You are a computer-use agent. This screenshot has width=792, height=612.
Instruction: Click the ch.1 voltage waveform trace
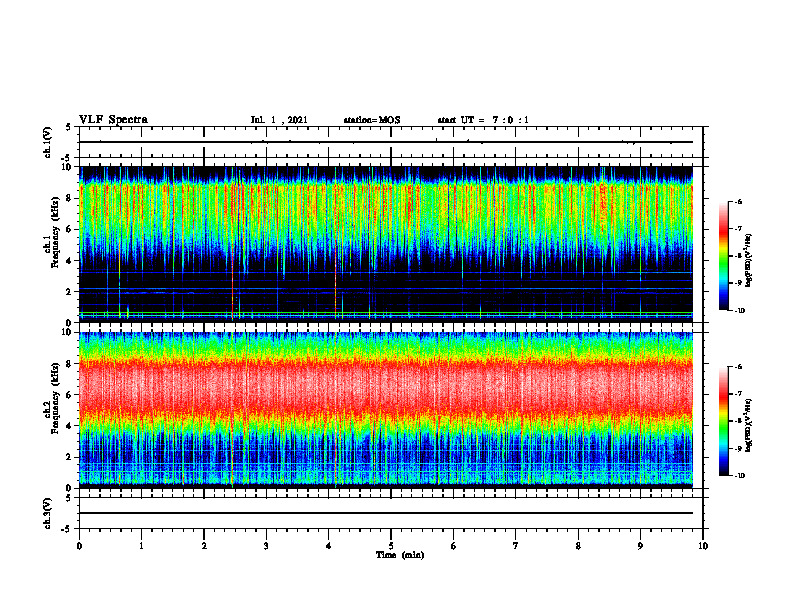(386, 142)
